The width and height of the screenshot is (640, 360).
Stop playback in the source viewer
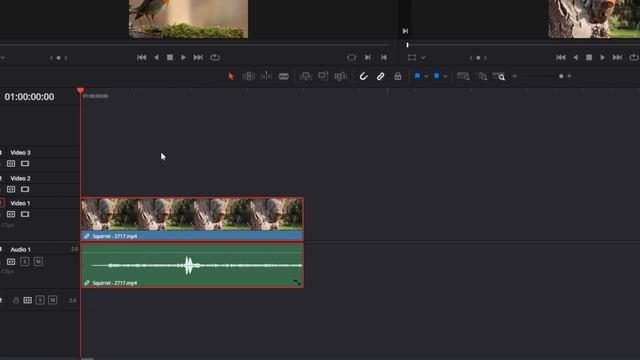point(170,58)
